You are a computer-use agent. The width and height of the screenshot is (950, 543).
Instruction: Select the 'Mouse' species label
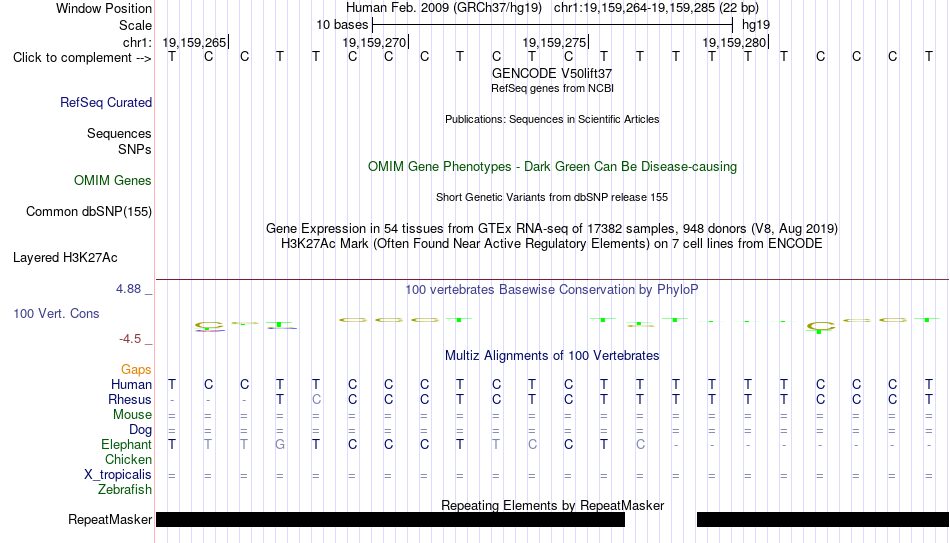click(133, 415)
